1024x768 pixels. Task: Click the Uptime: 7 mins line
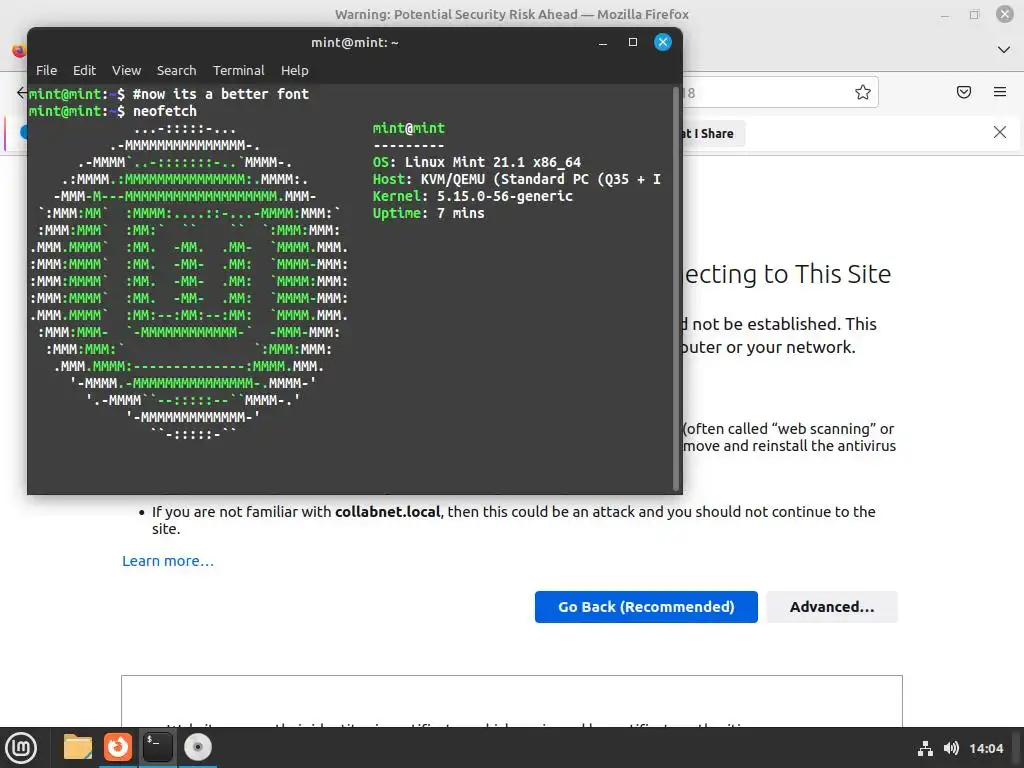[428, 213]
